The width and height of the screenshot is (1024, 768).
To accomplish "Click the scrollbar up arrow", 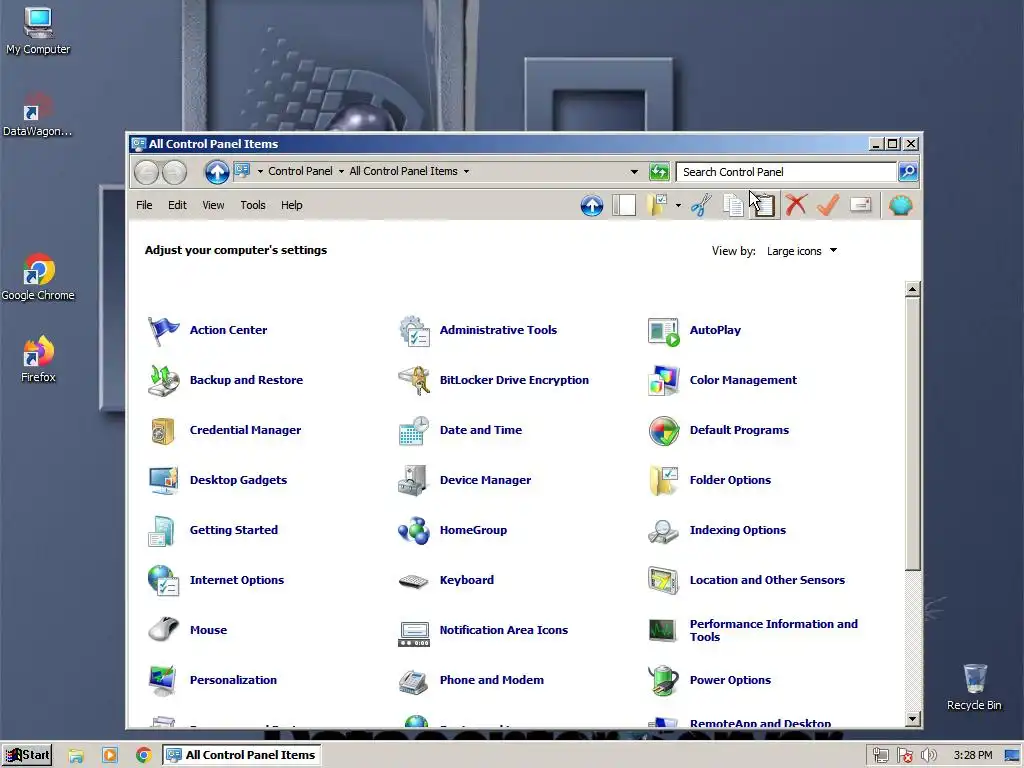I will coord(912,289).
